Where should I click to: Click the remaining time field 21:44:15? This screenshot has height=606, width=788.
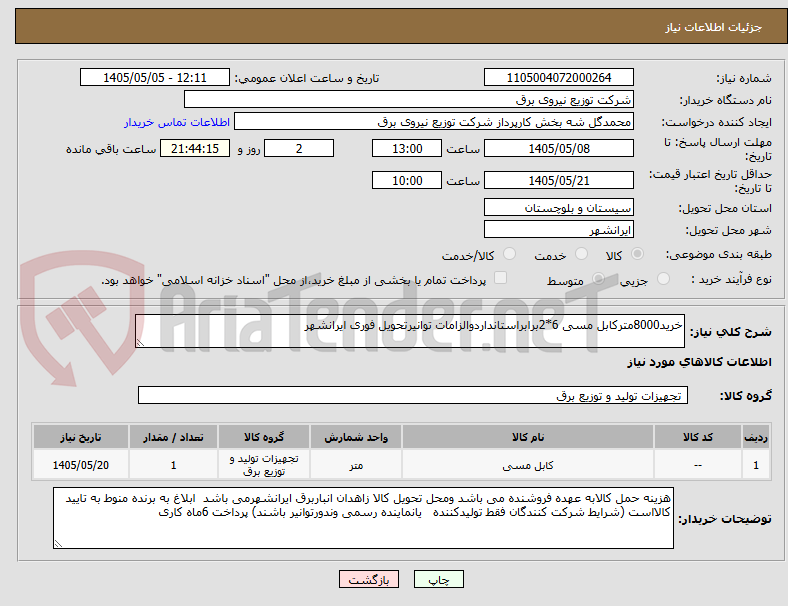point(195,148)
